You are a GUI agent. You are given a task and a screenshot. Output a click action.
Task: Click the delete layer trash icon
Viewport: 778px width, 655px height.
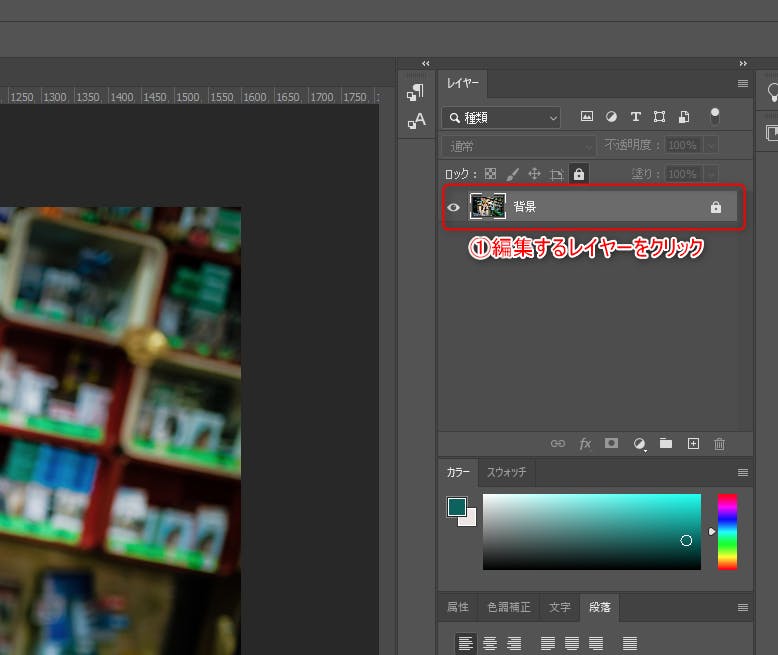(719, 444)
